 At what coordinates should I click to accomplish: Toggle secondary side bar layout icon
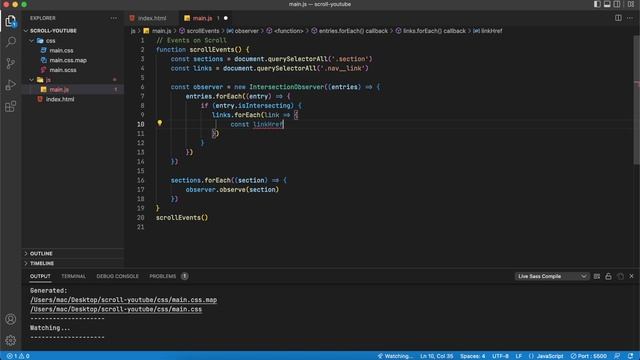[617, 4]
